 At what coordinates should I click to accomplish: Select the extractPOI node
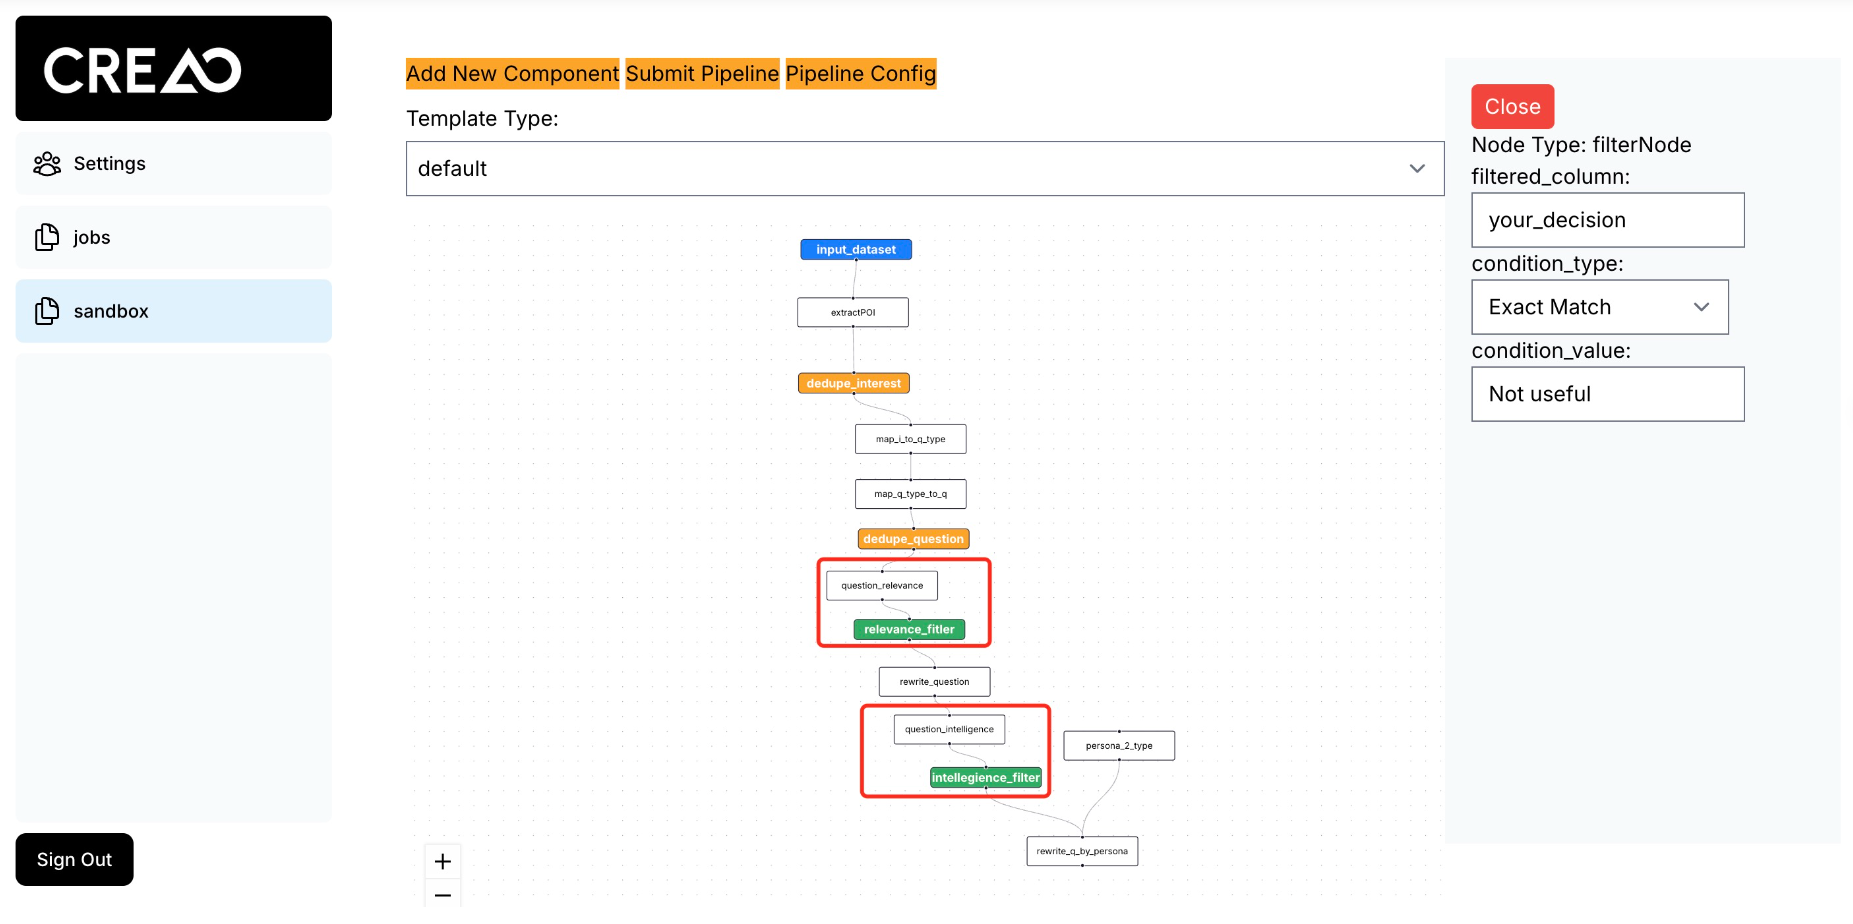click(x=853, y=313)
